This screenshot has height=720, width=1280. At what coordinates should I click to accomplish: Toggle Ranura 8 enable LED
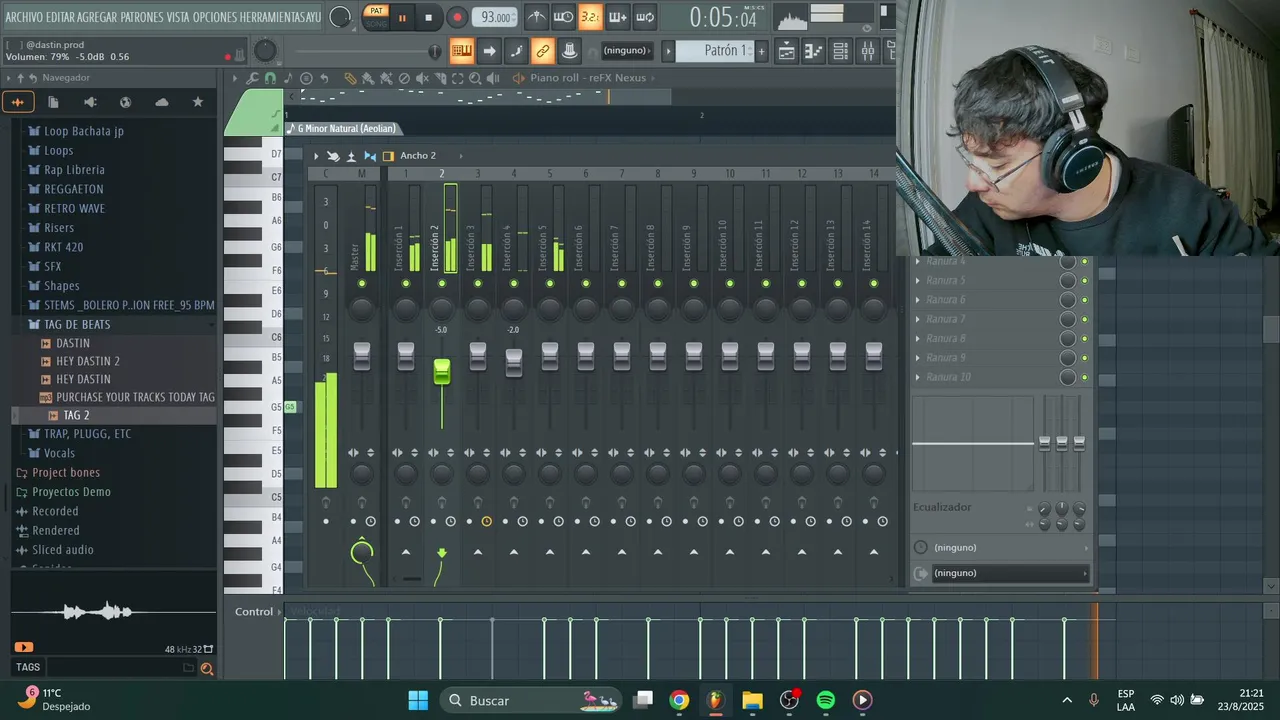(x=1084, y=339)
